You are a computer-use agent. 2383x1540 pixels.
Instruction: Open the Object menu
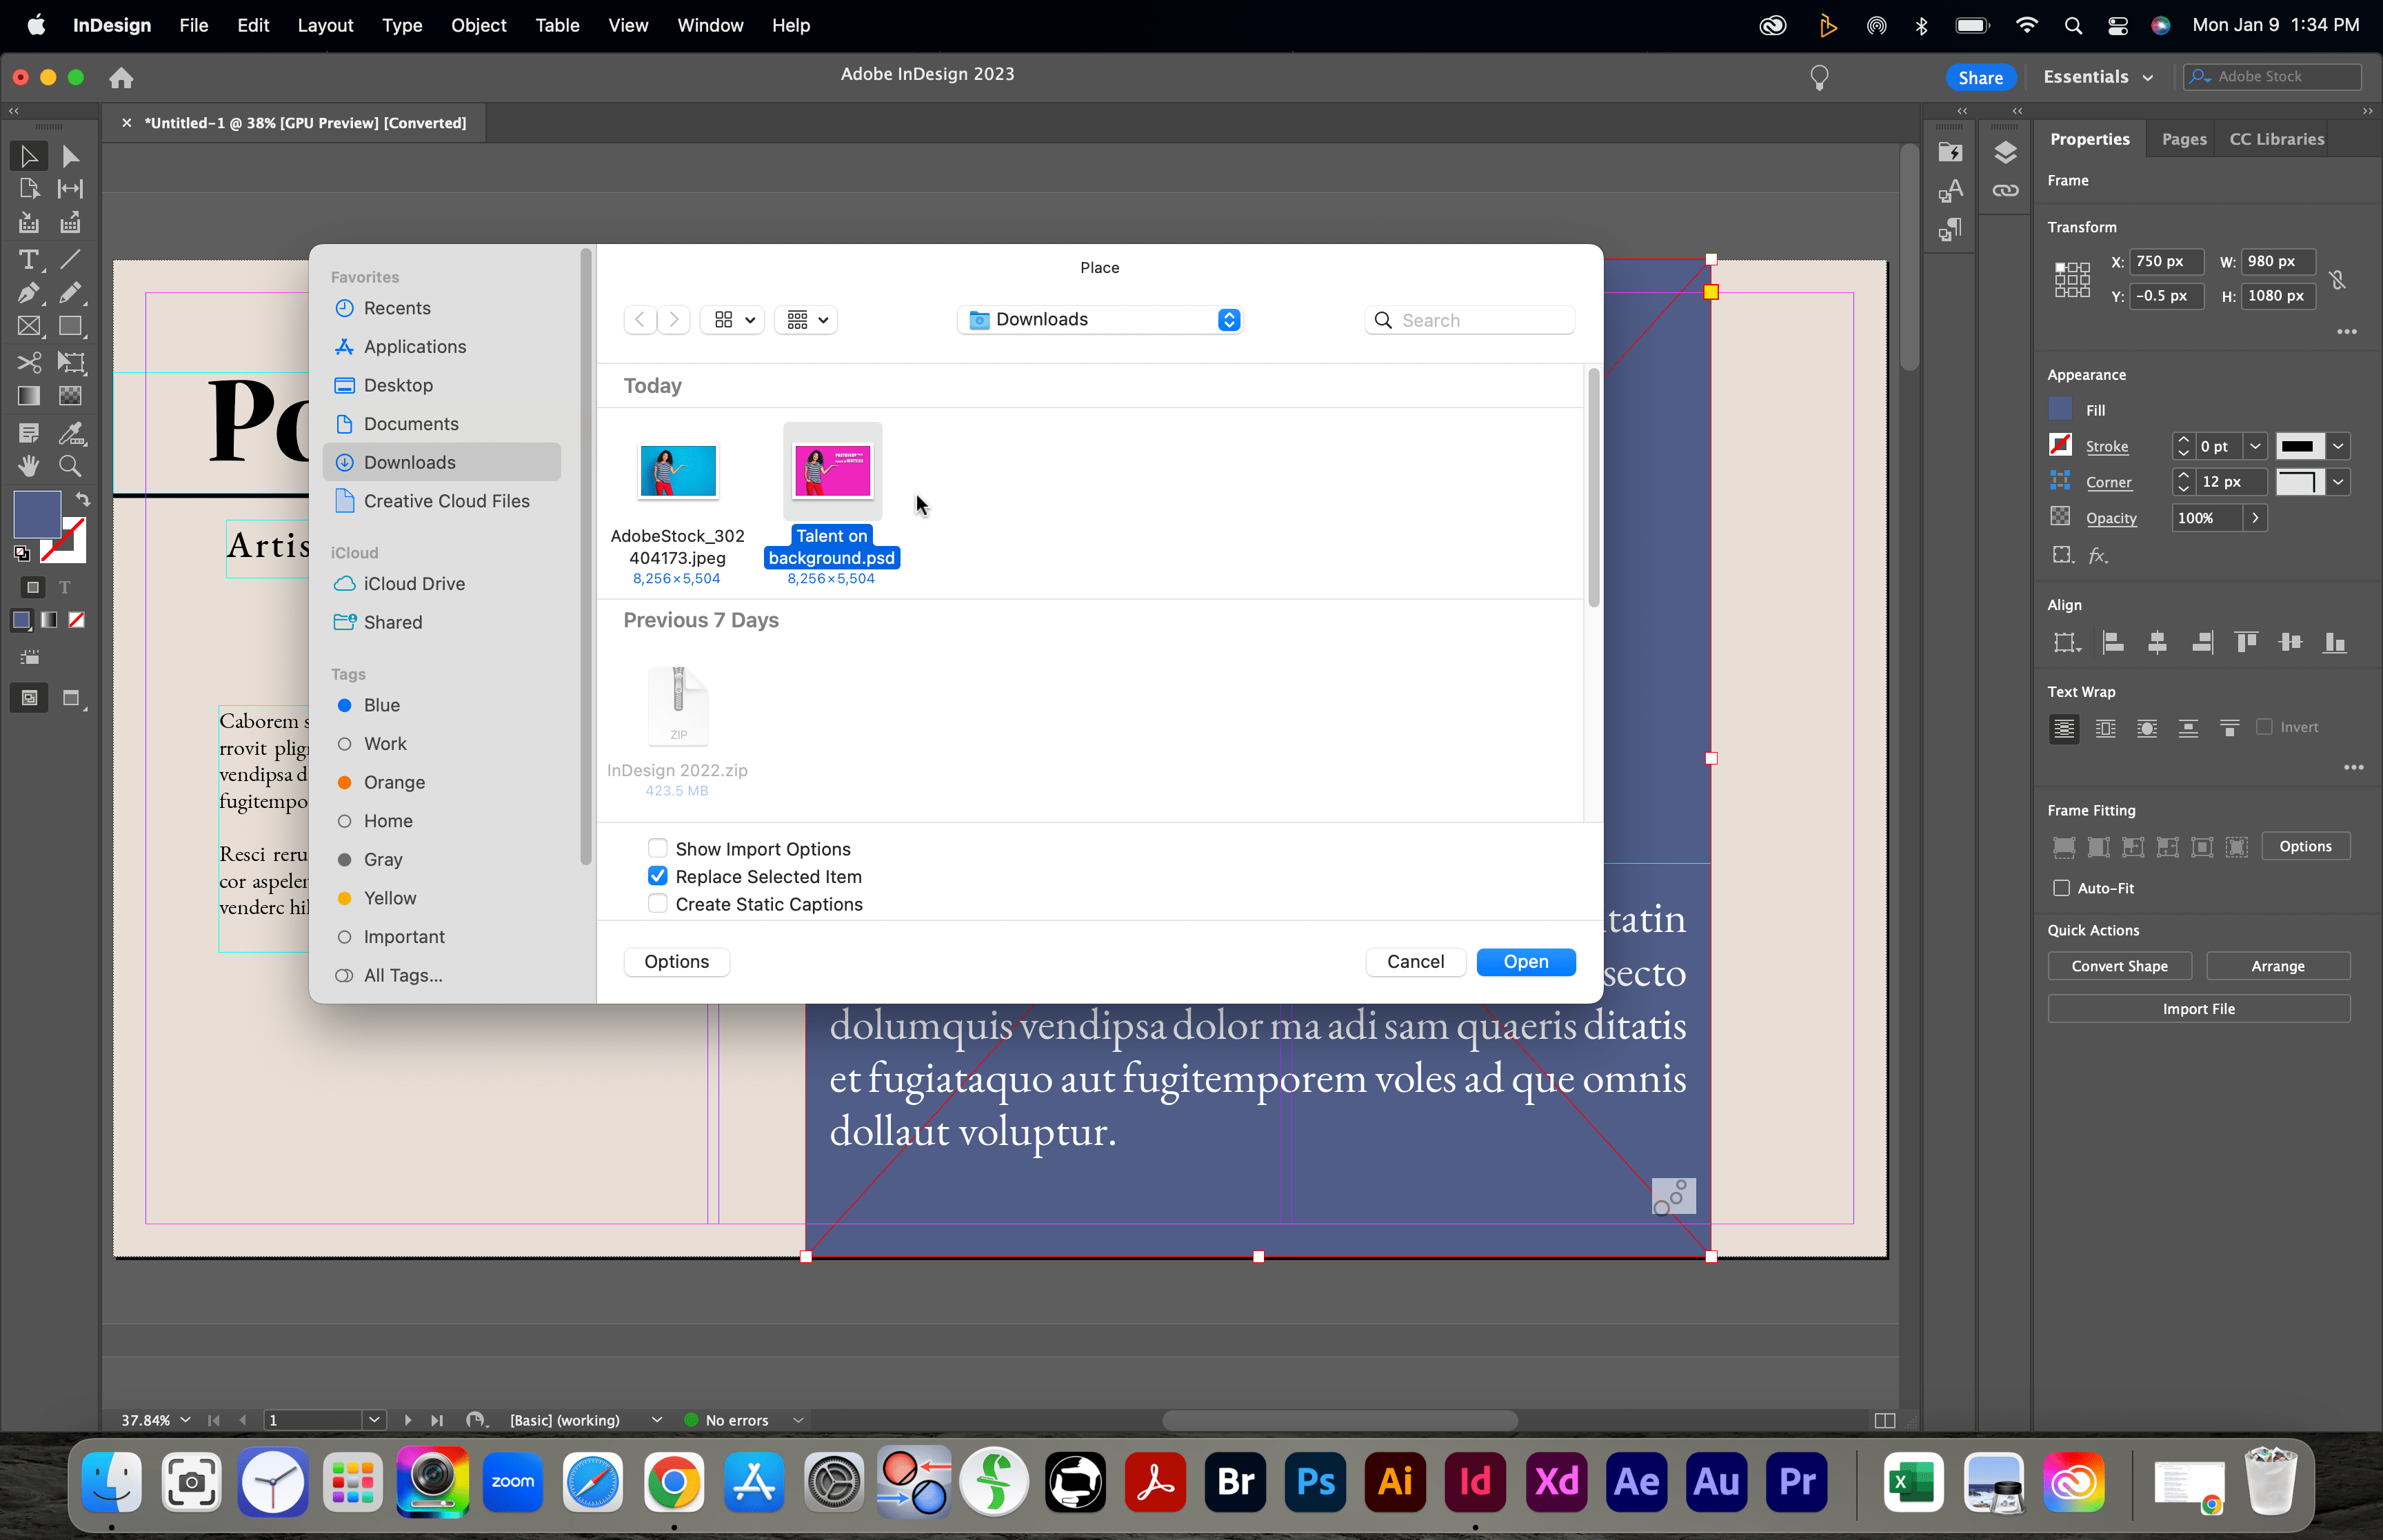point(479,25)
